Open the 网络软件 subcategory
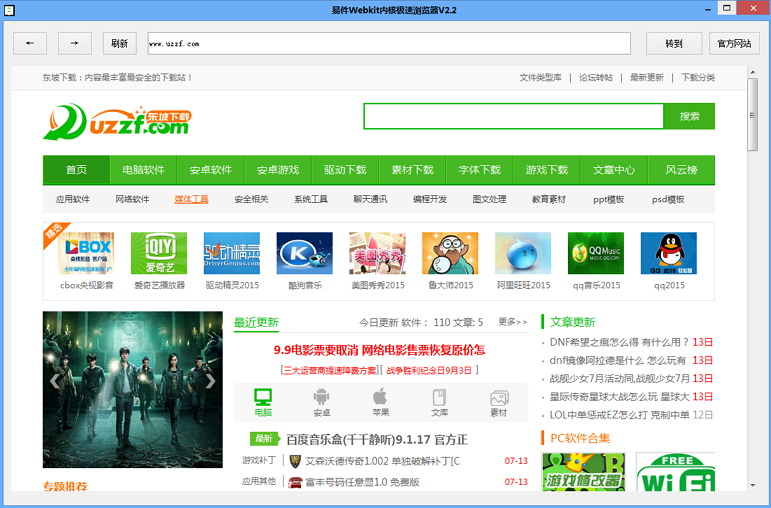Image resolution: width=771 pixels, height=508 pixels. tap(132, 199)
